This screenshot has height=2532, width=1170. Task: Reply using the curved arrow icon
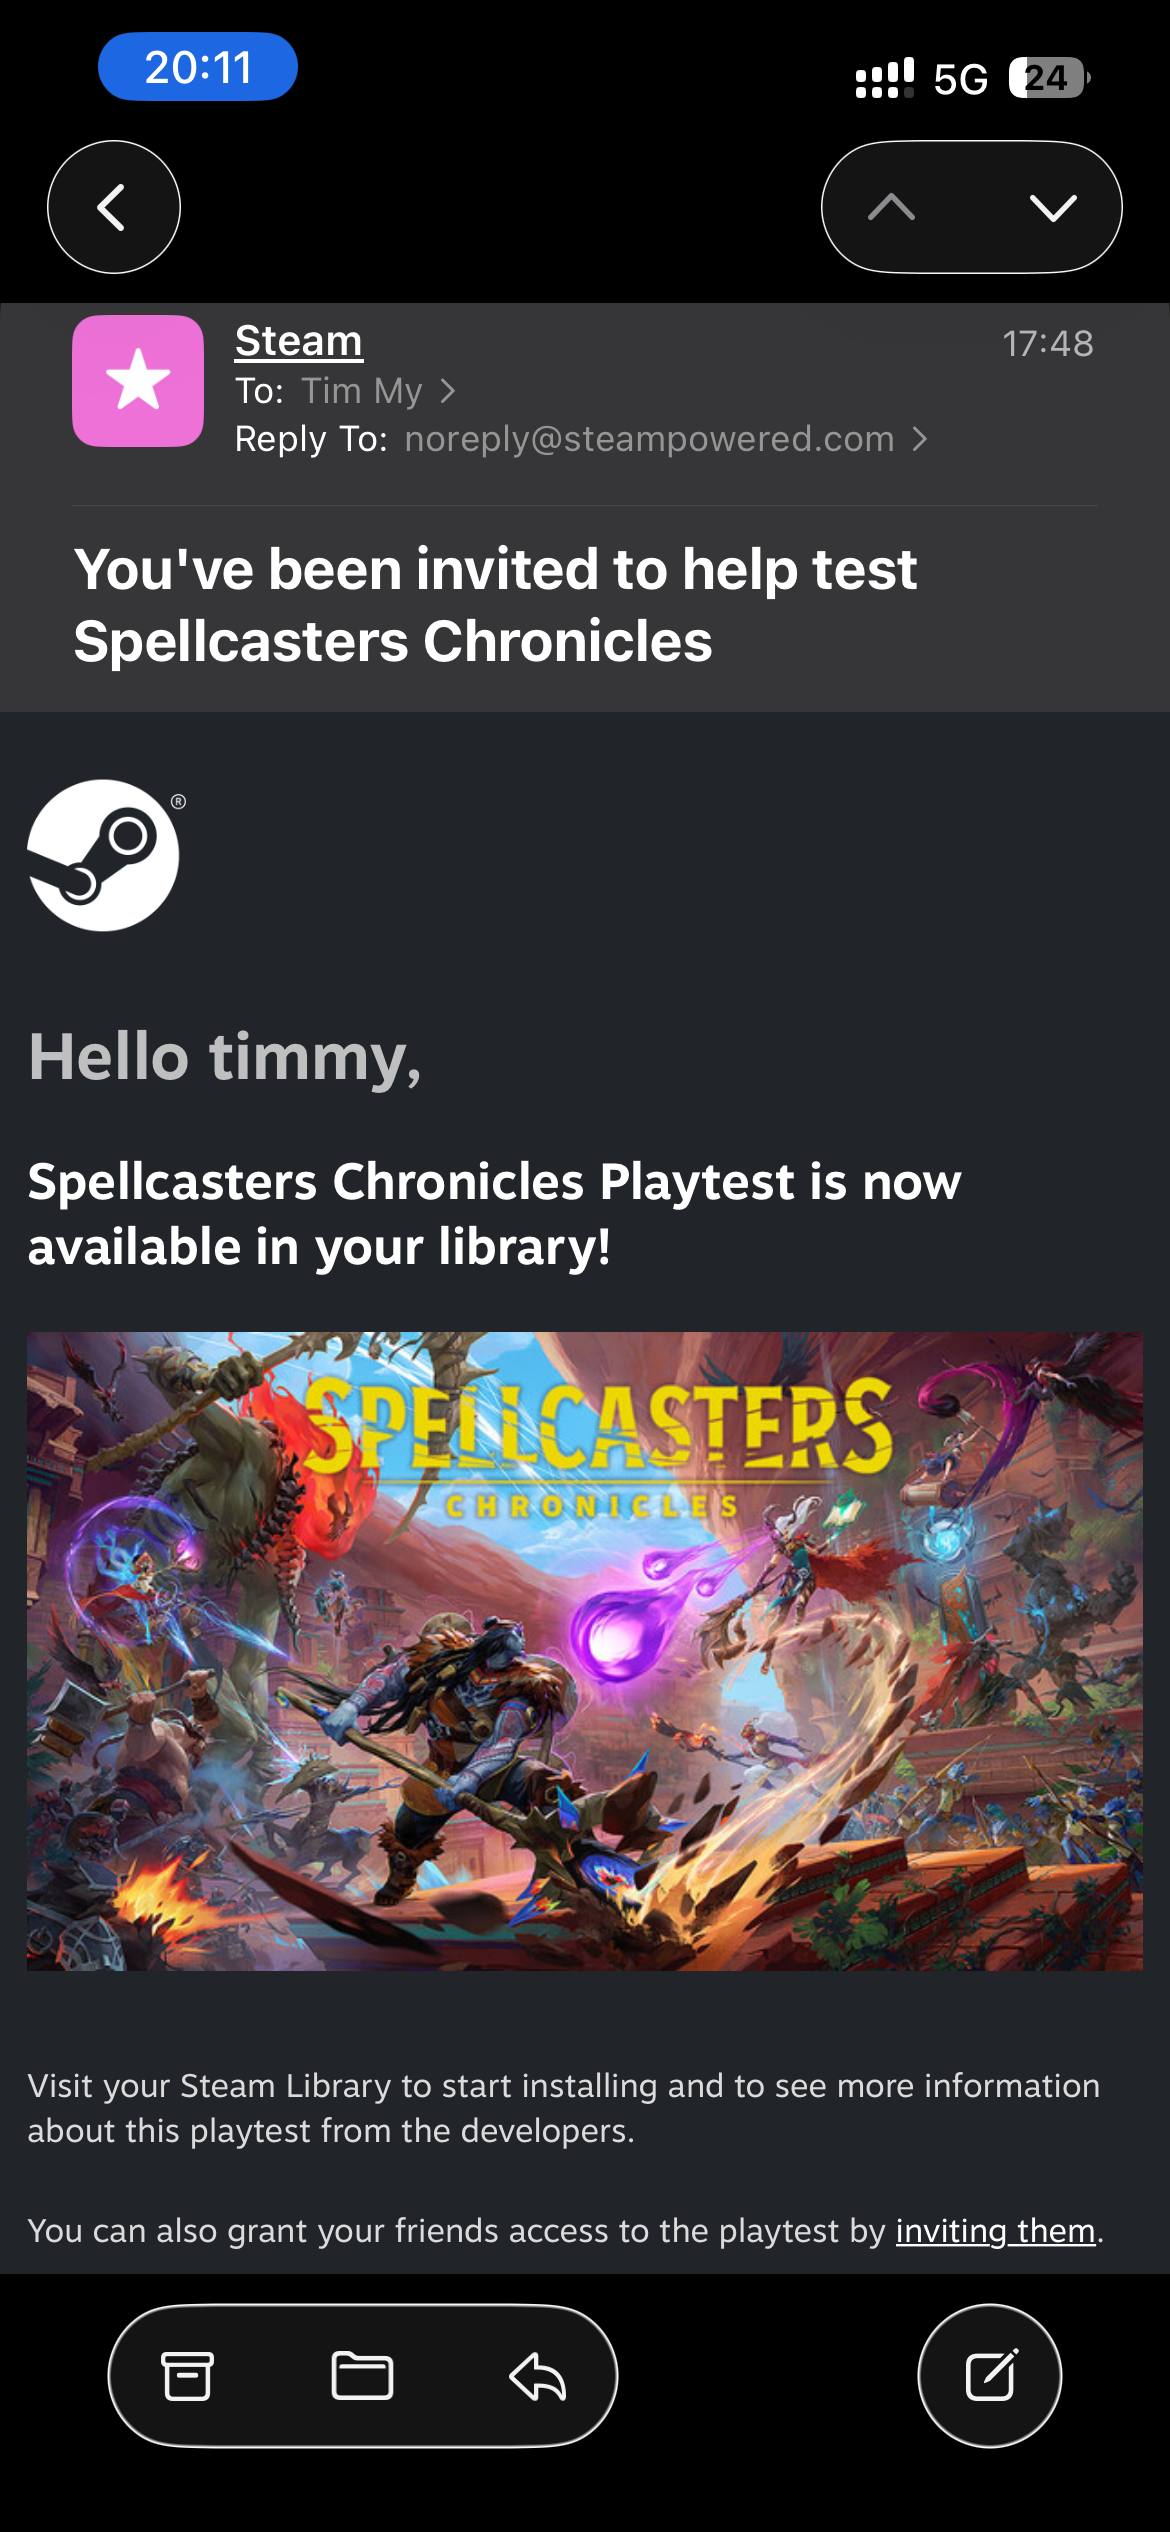[x=538, y=2376]
